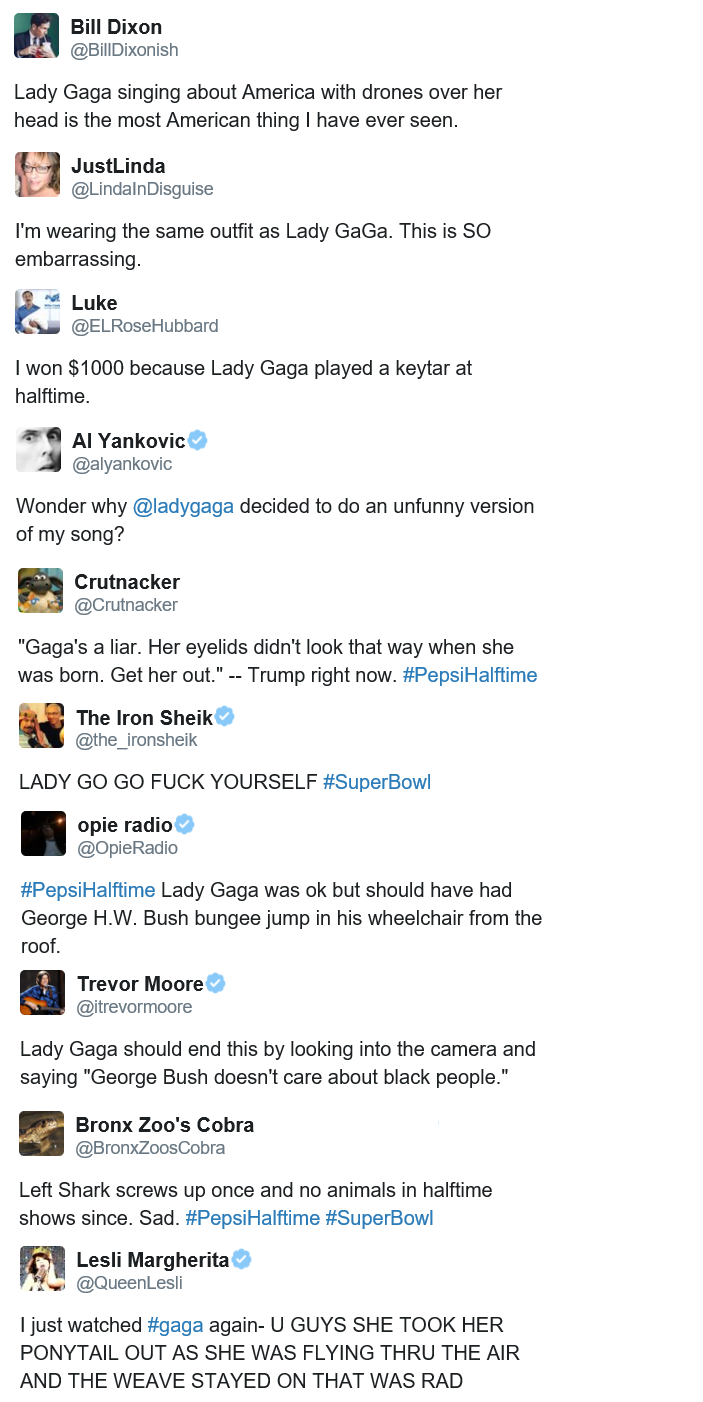Screen dimensions: 703x1402
Task: Open the #gaga hashtag link
Action: point(175,1325)
